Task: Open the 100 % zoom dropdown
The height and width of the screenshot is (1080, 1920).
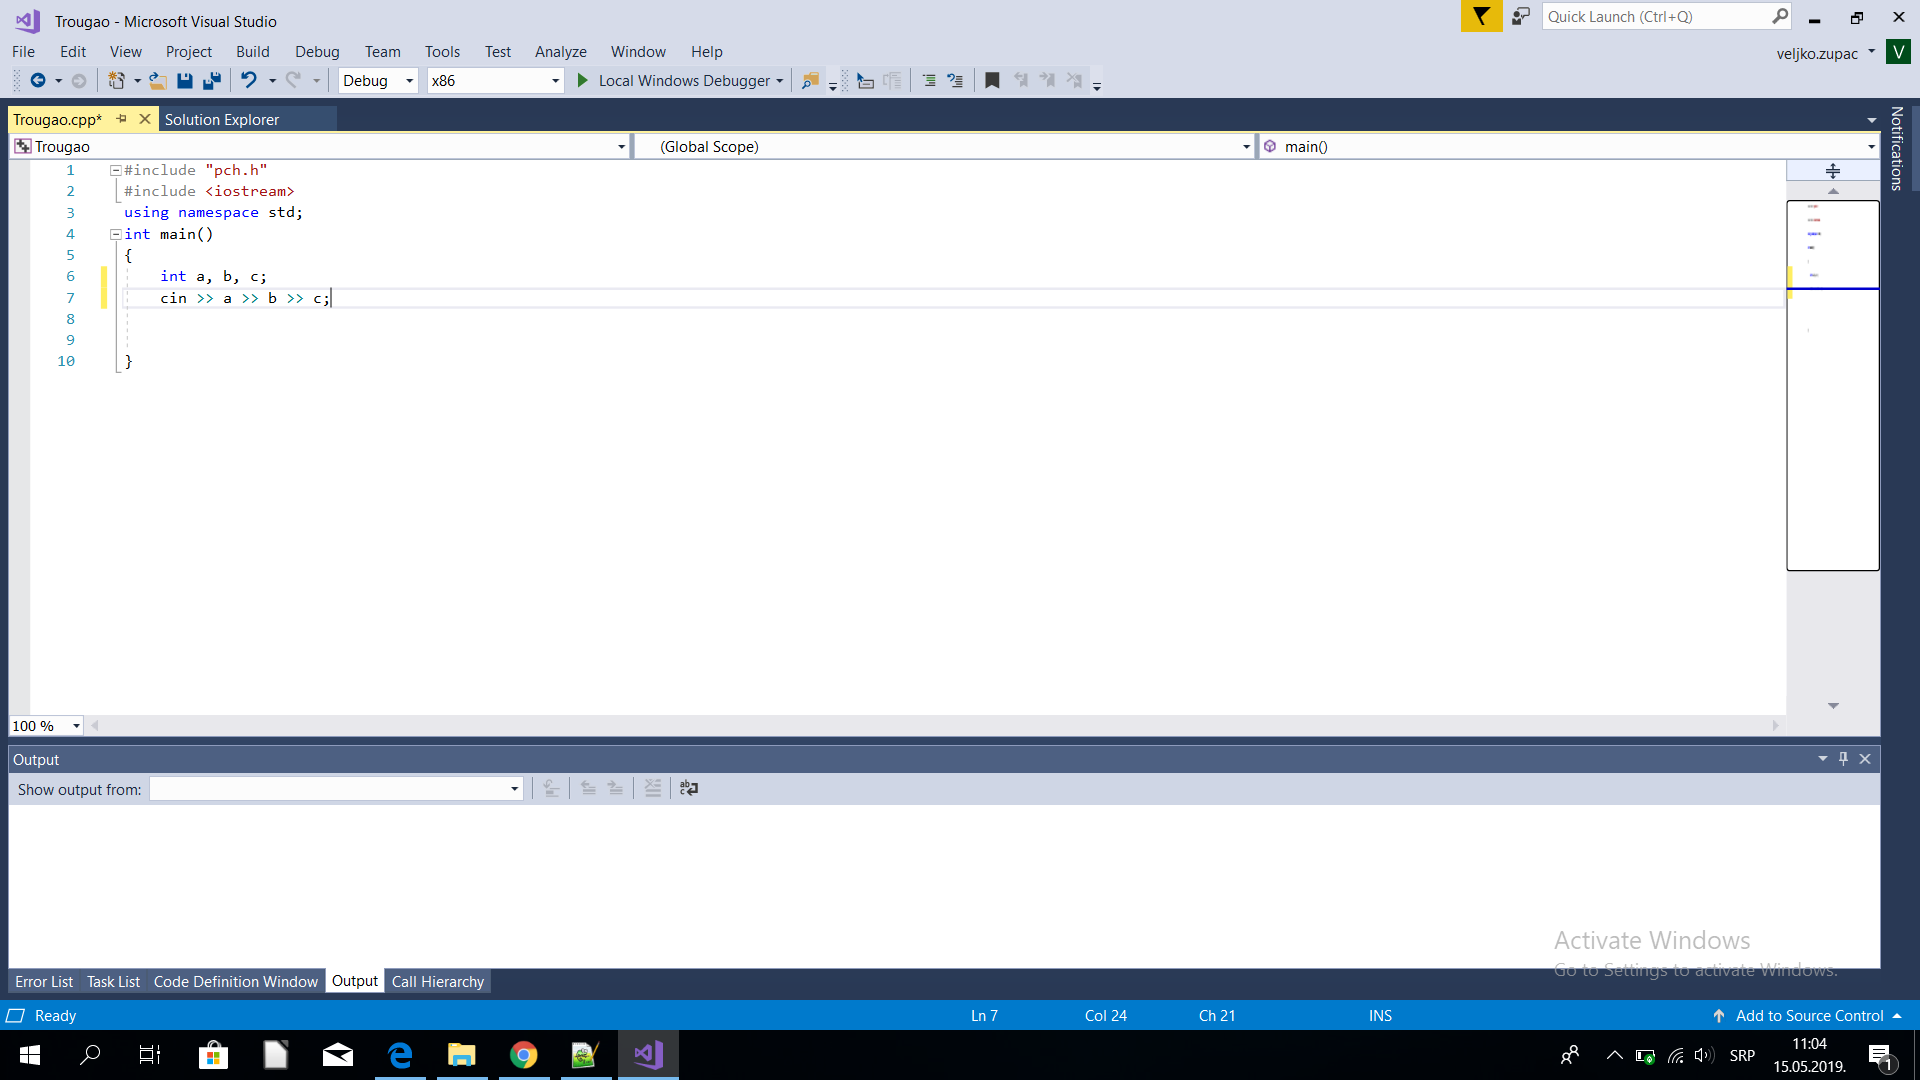Action: click(x=46, y=726)
